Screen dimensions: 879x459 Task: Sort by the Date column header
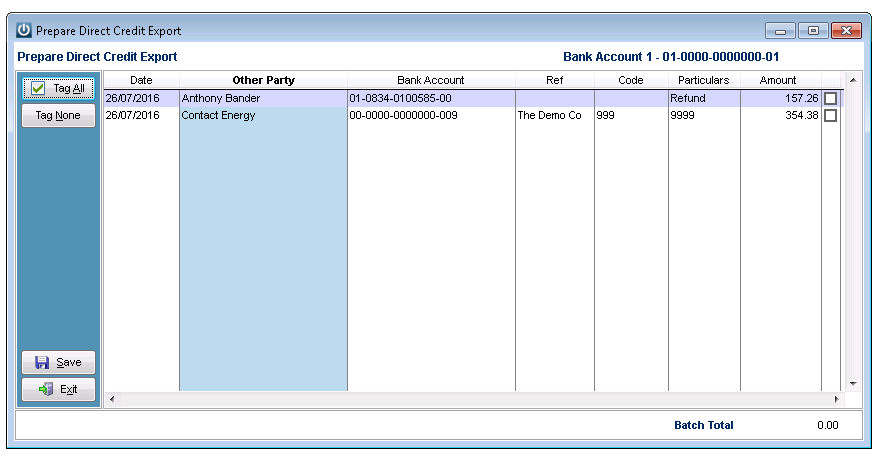[141, 80]
